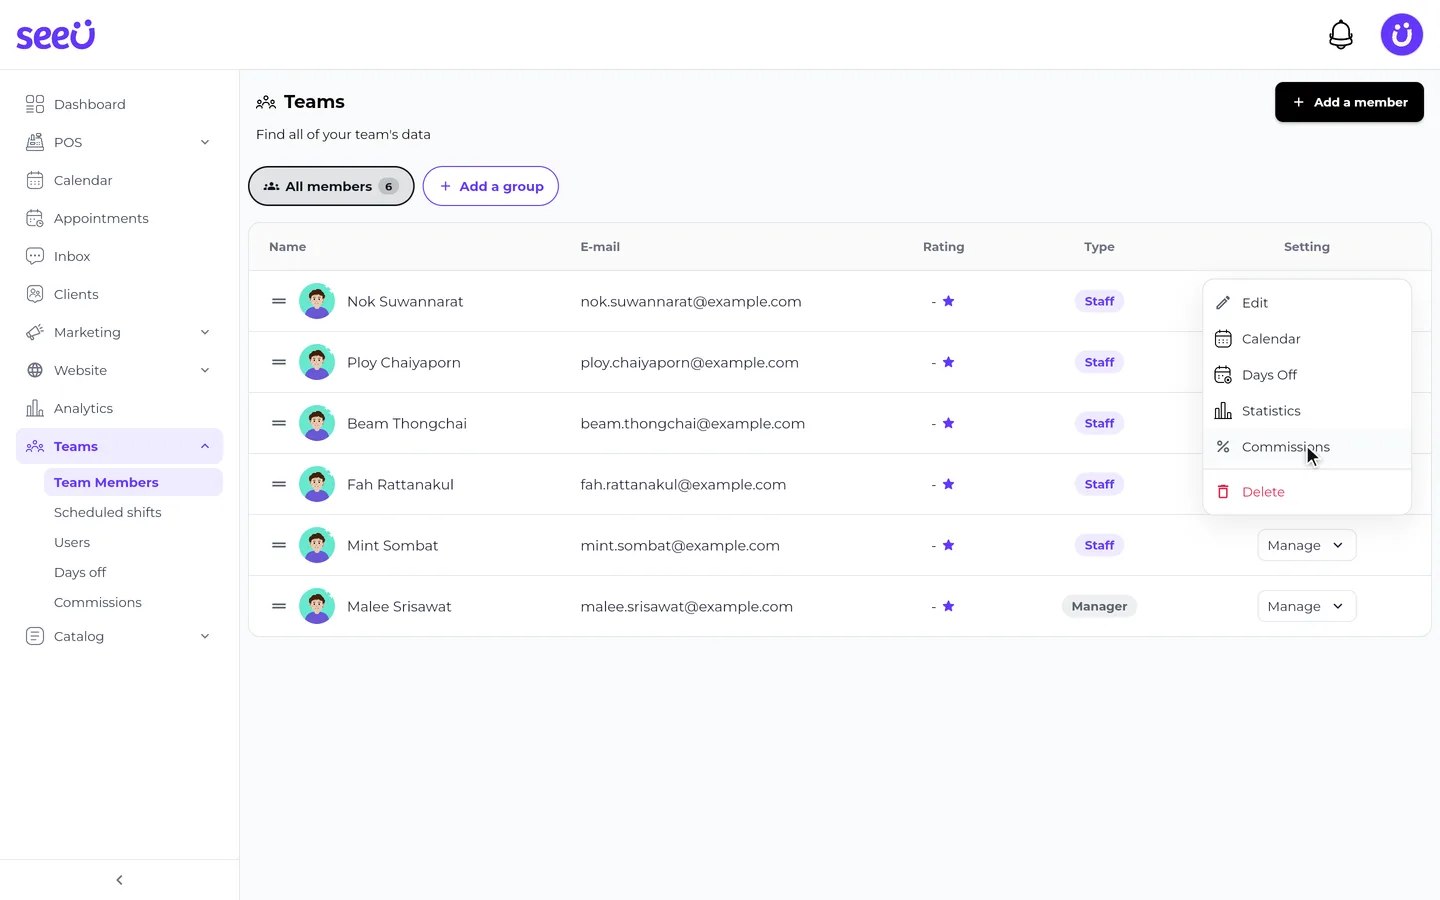Choose Commissions in the context menu
1440x900 pixels.
pos(1307,447)
